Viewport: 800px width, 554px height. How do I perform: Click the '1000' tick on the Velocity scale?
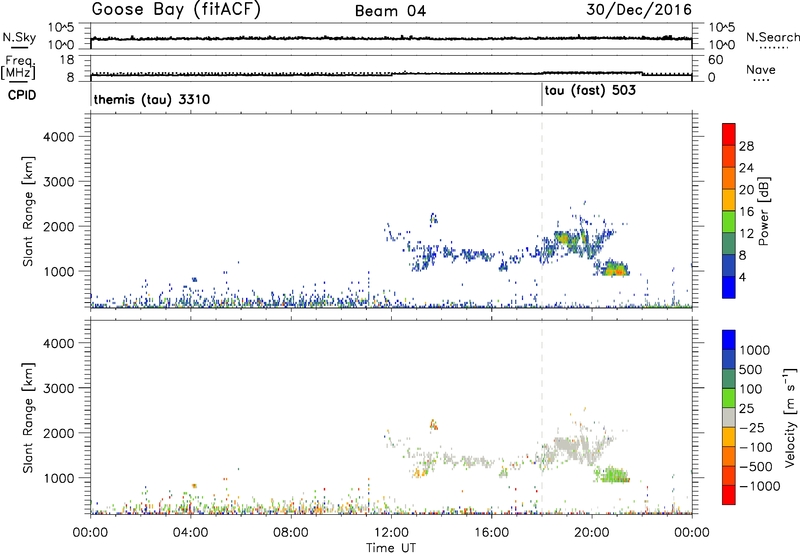coord(755,350)
